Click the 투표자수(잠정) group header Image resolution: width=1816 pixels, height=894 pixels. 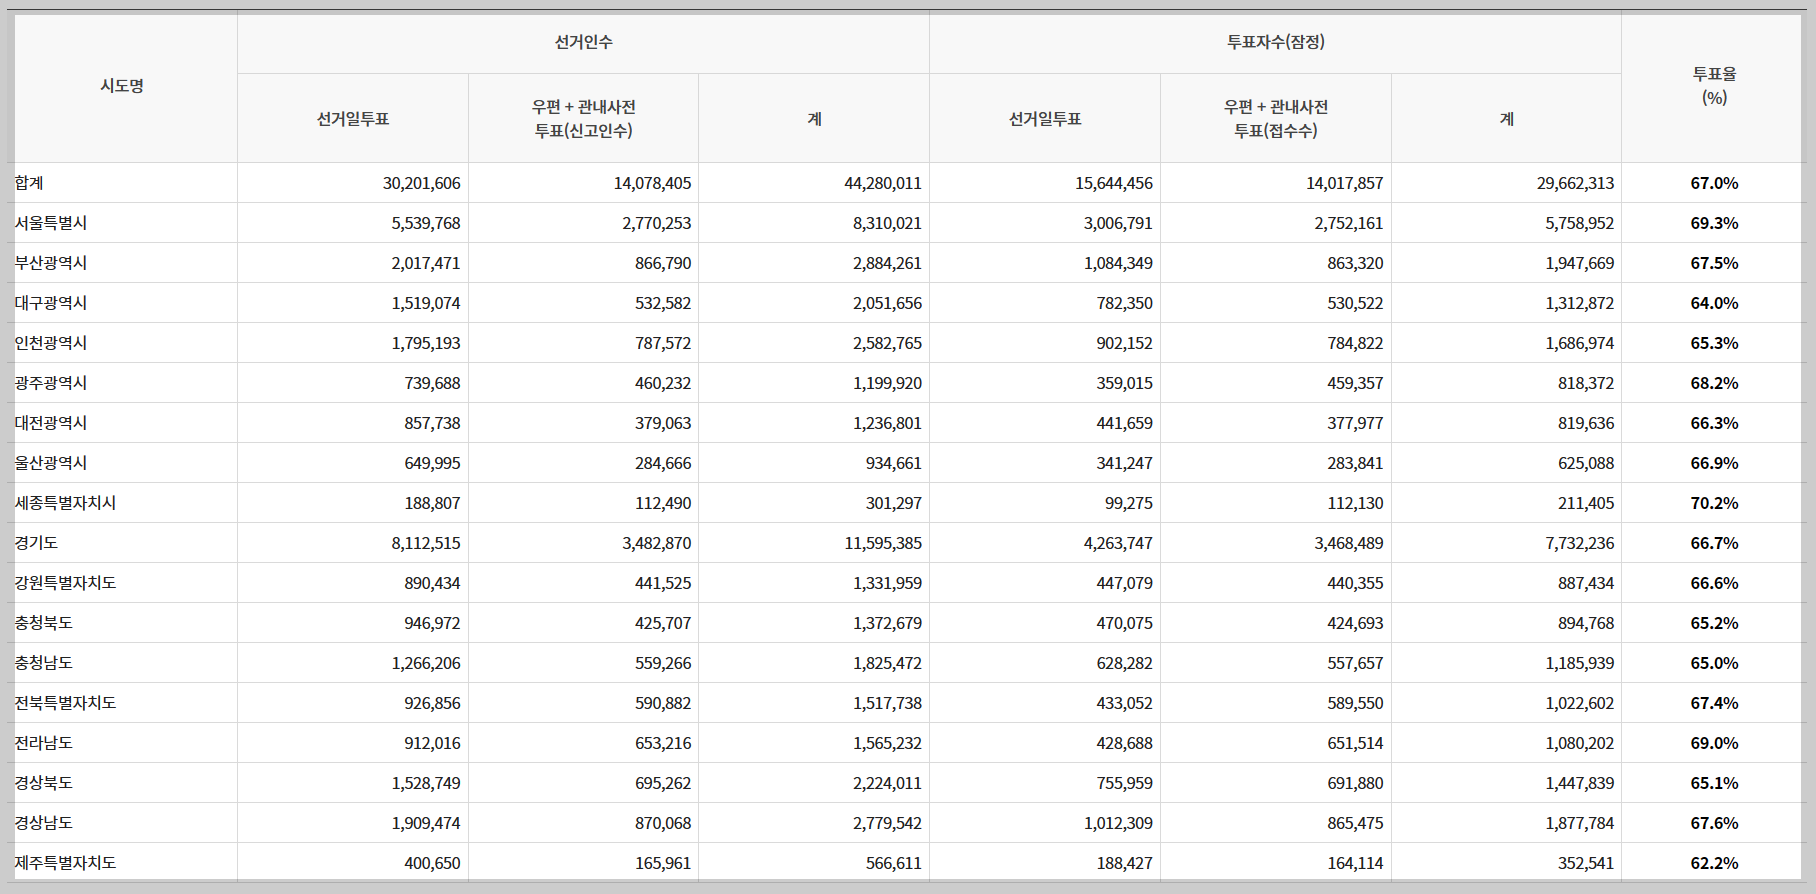(1275, 42)
